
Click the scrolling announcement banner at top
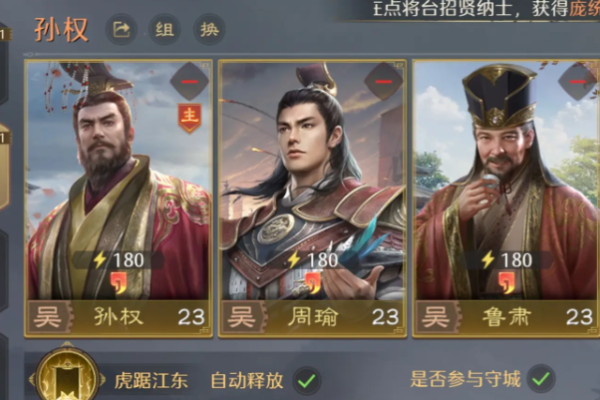point(487,9)
